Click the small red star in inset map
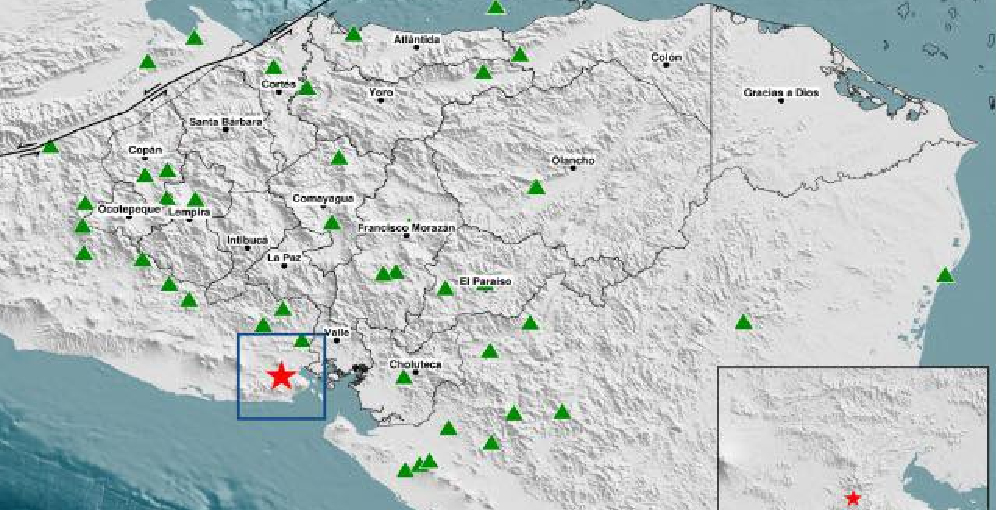Screen dimensions: 996x510 (852, 498)
